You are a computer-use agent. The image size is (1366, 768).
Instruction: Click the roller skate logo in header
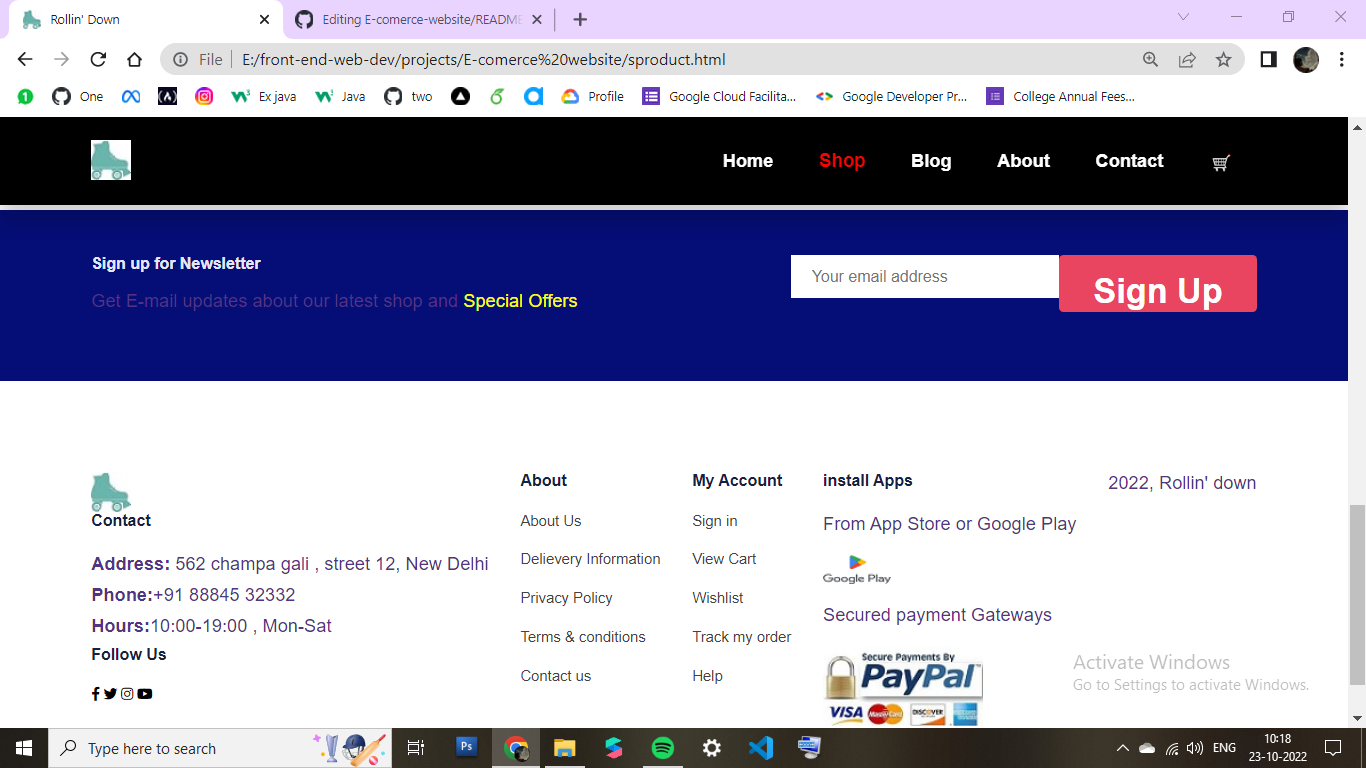111,160
